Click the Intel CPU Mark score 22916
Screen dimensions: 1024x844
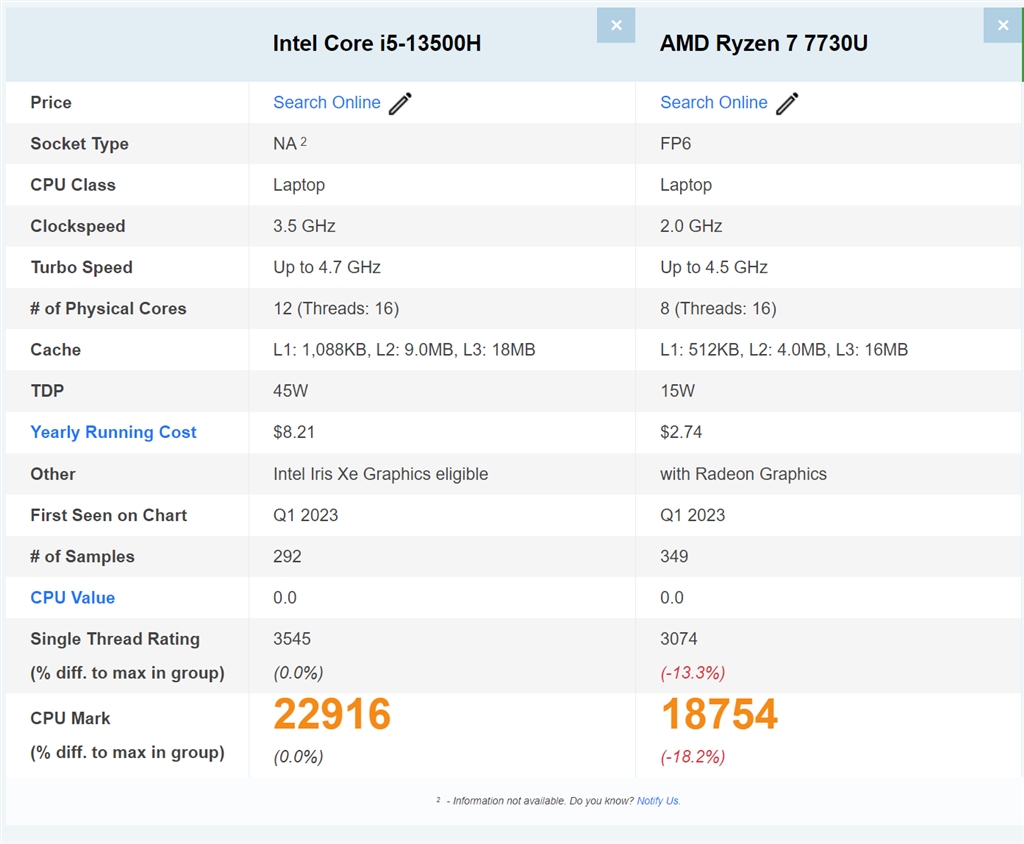click(x=332, y=715)
